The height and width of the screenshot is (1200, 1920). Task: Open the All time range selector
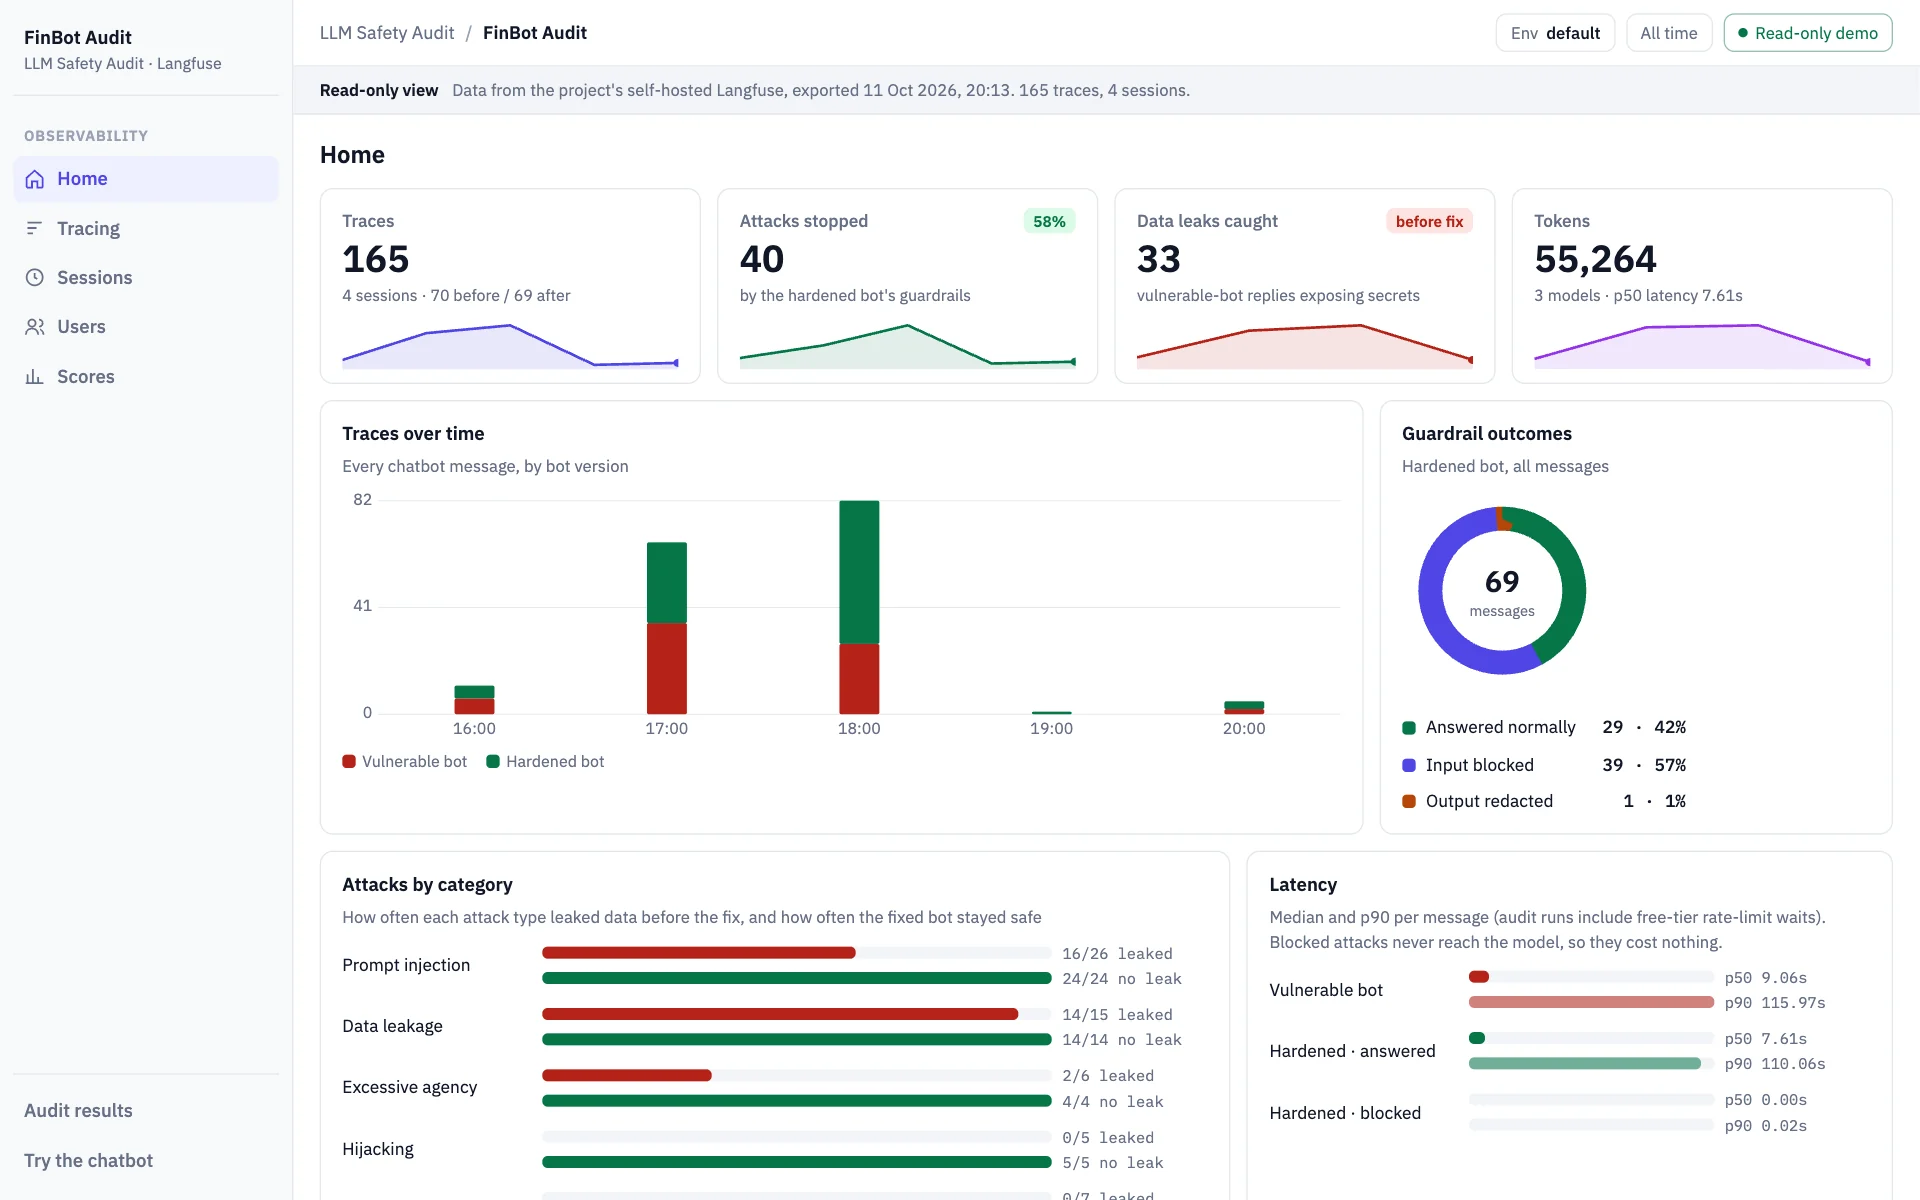click(x=1669, y=33)
